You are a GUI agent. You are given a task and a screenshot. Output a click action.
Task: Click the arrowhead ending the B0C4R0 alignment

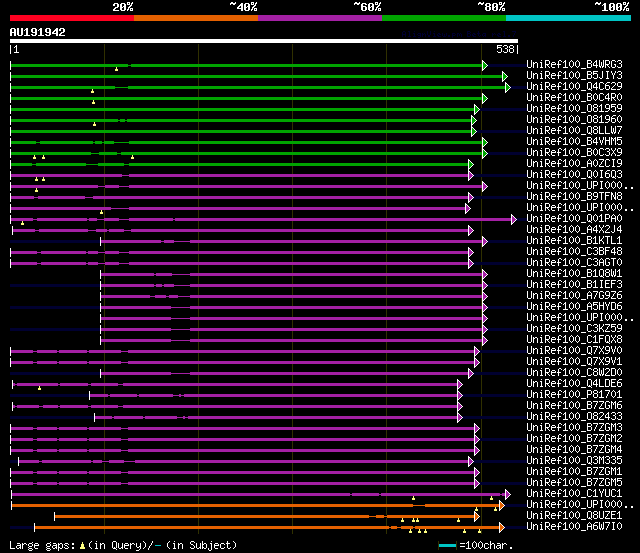click(x=485, y=98)
